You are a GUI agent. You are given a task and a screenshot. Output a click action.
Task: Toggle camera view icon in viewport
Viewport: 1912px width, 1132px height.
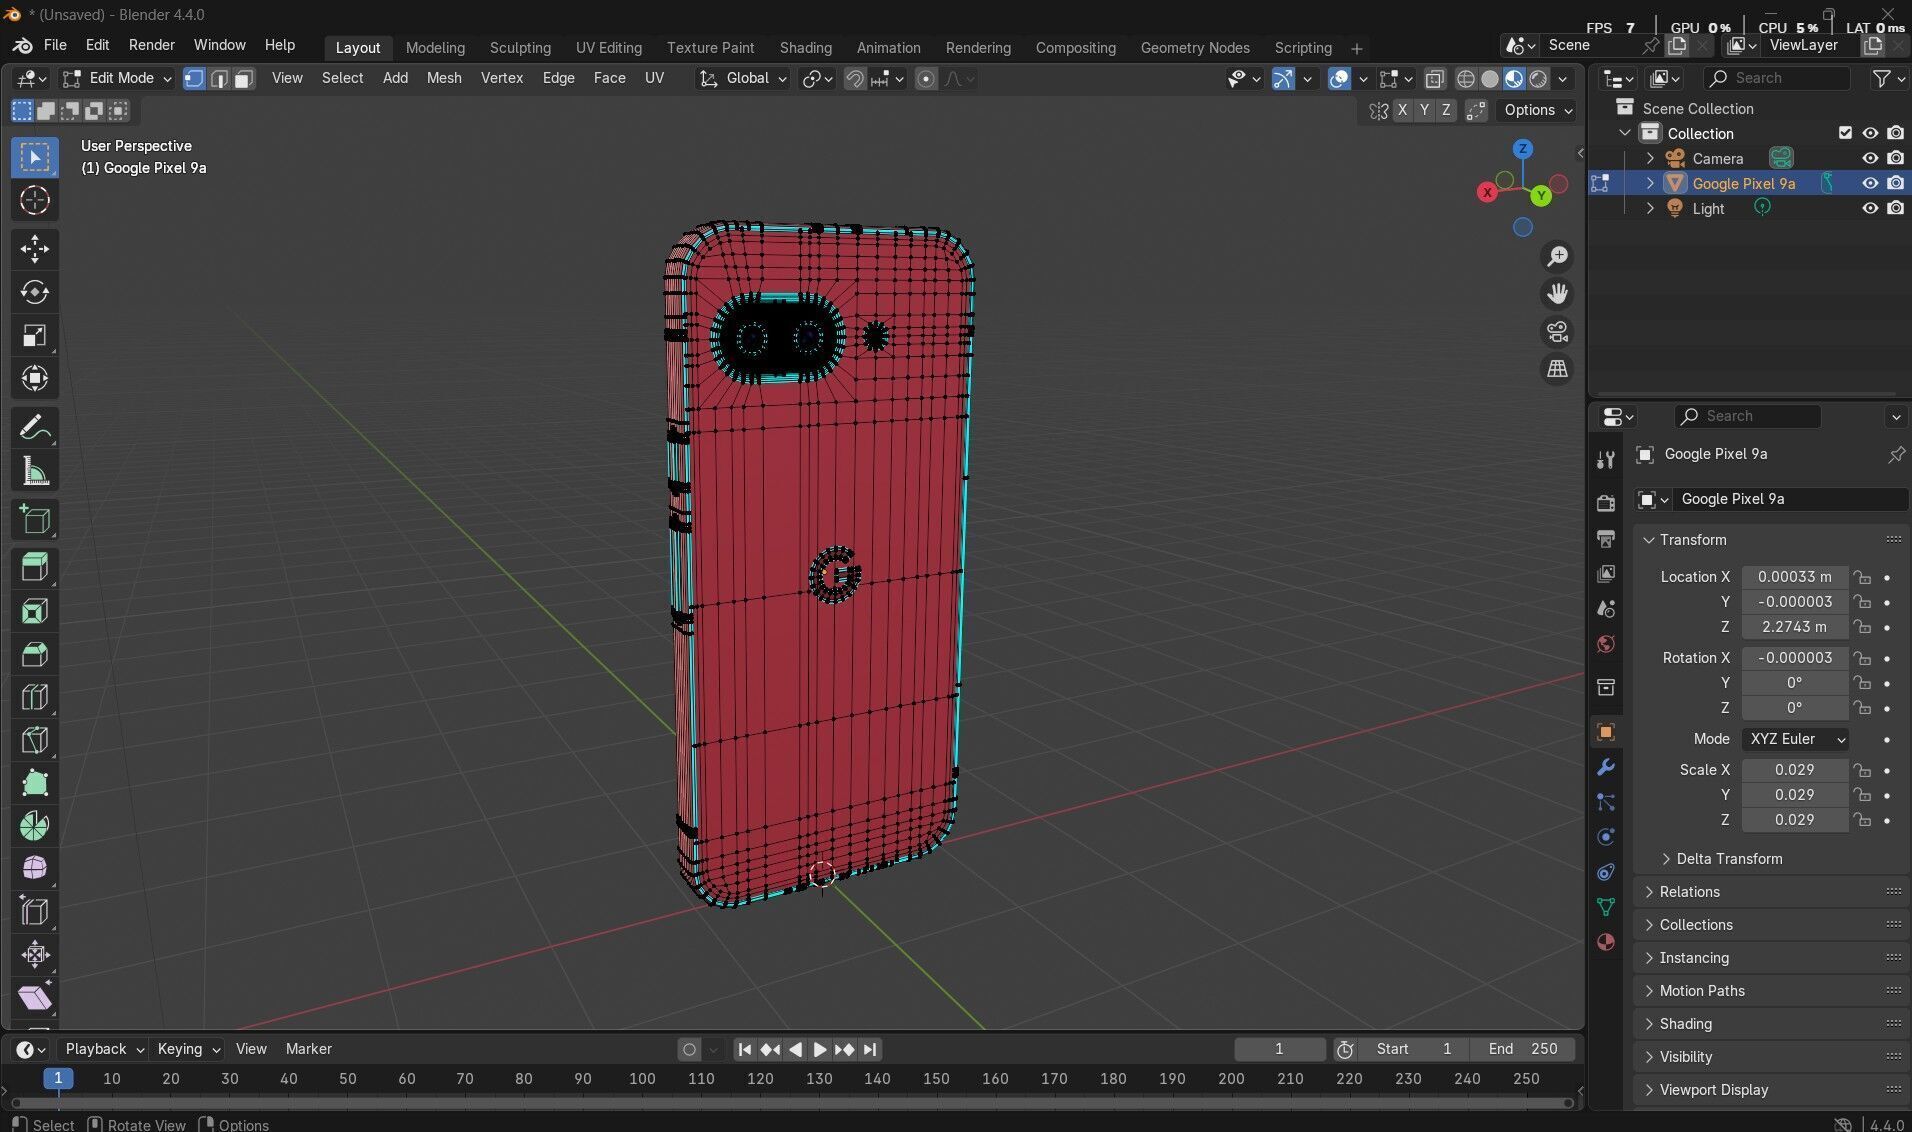coord(1557,332)
